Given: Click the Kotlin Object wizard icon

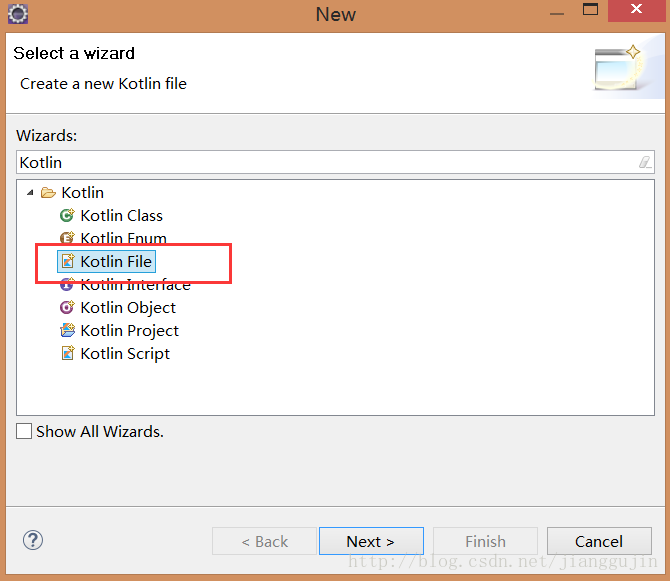Looking at the screenshot, I should pos(67,307).
